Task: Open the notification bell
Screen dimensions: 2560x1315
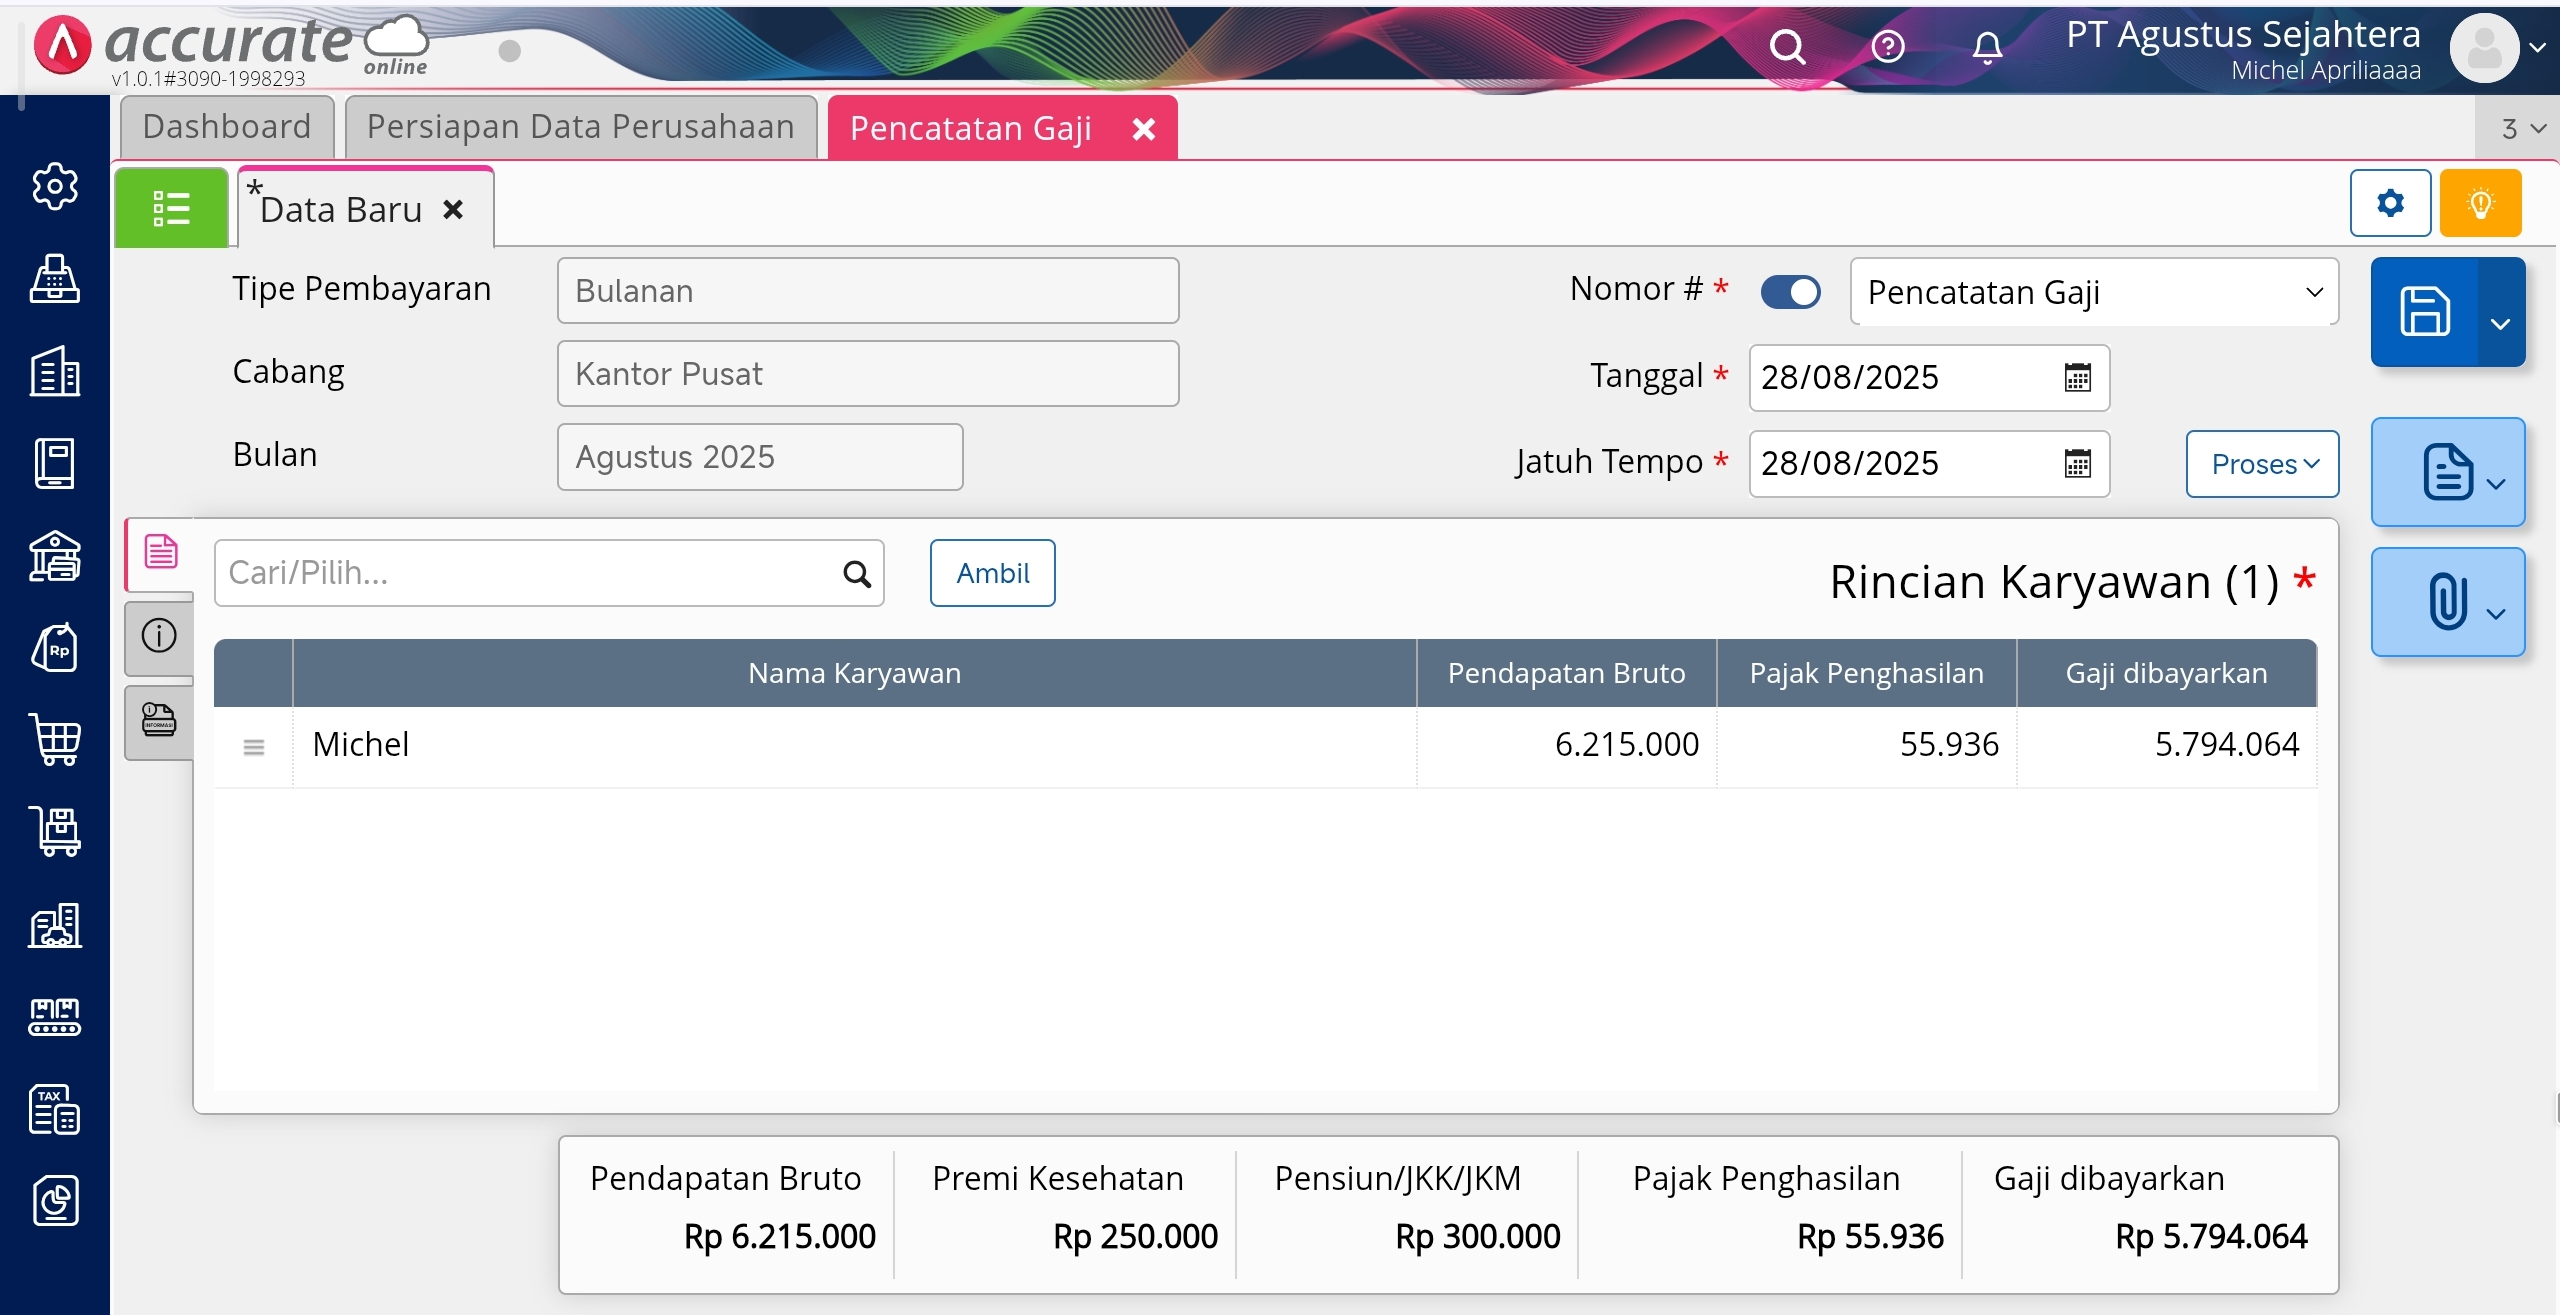Action: tap(1987, 47)
